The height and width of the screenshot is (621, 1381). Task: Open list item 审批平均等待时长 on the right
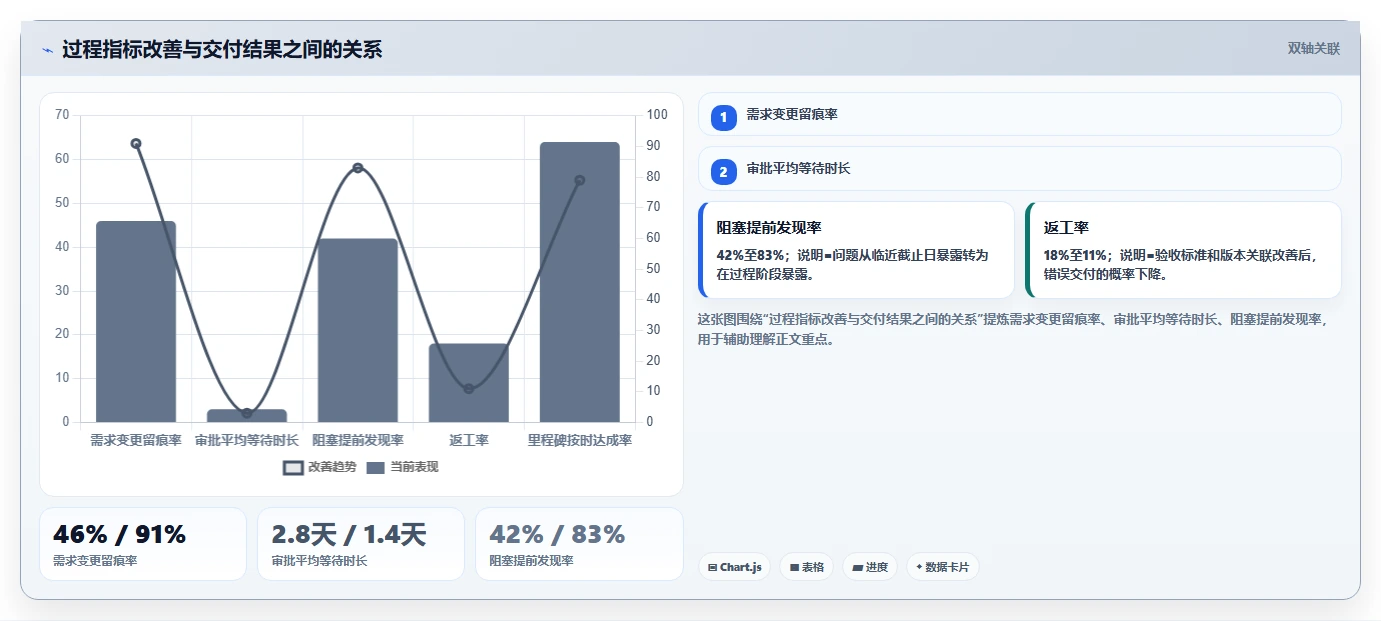click(1020, 169)
